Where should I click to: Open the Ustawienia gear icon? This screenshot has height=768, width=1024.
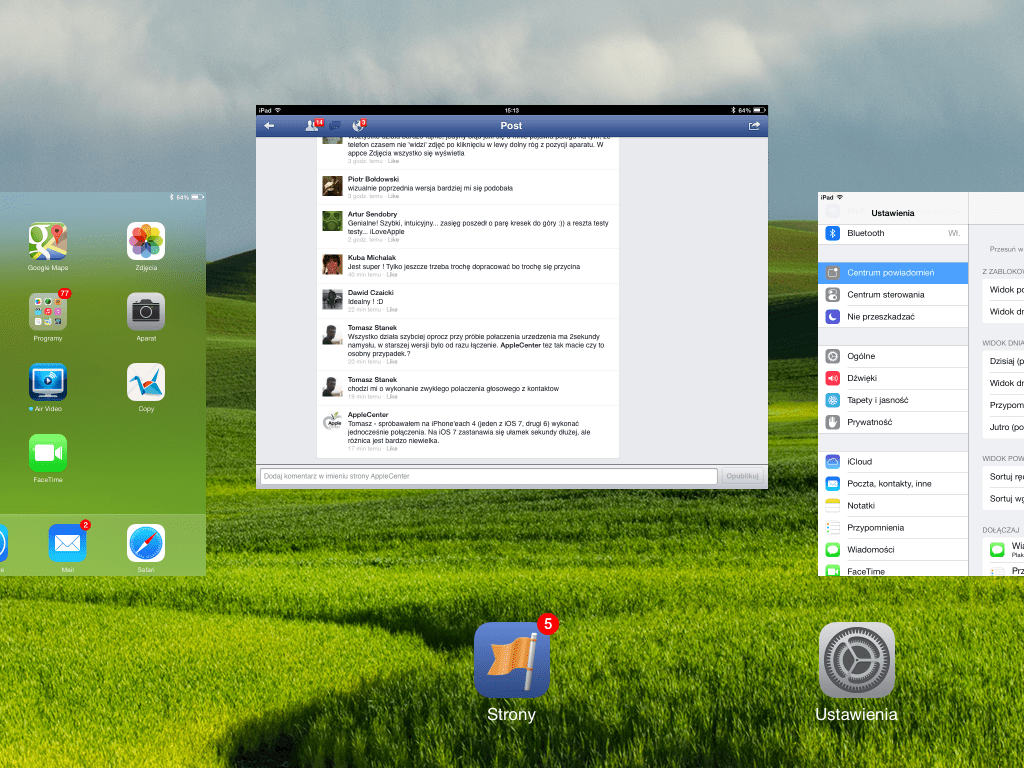point(856,660)
